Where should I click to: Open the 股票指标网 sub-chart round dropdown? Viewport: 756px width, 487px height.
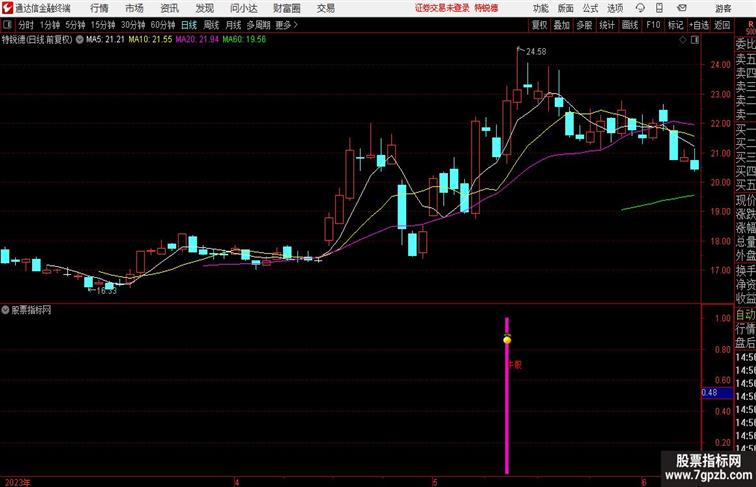click(x=5, y=310)
